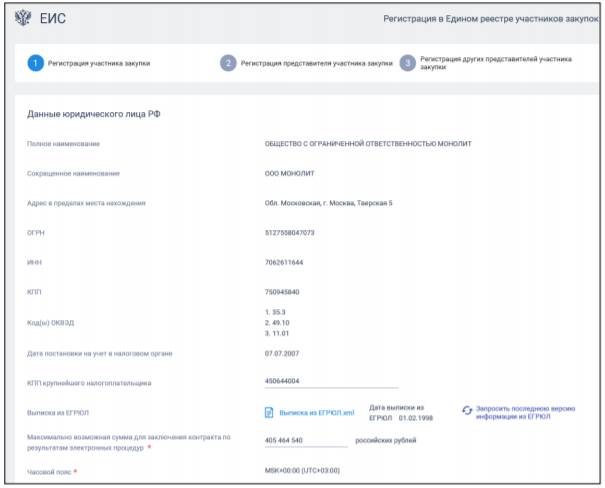Select the ИНН value 7062611644
The image size is (605, 488).
(284, 262)
